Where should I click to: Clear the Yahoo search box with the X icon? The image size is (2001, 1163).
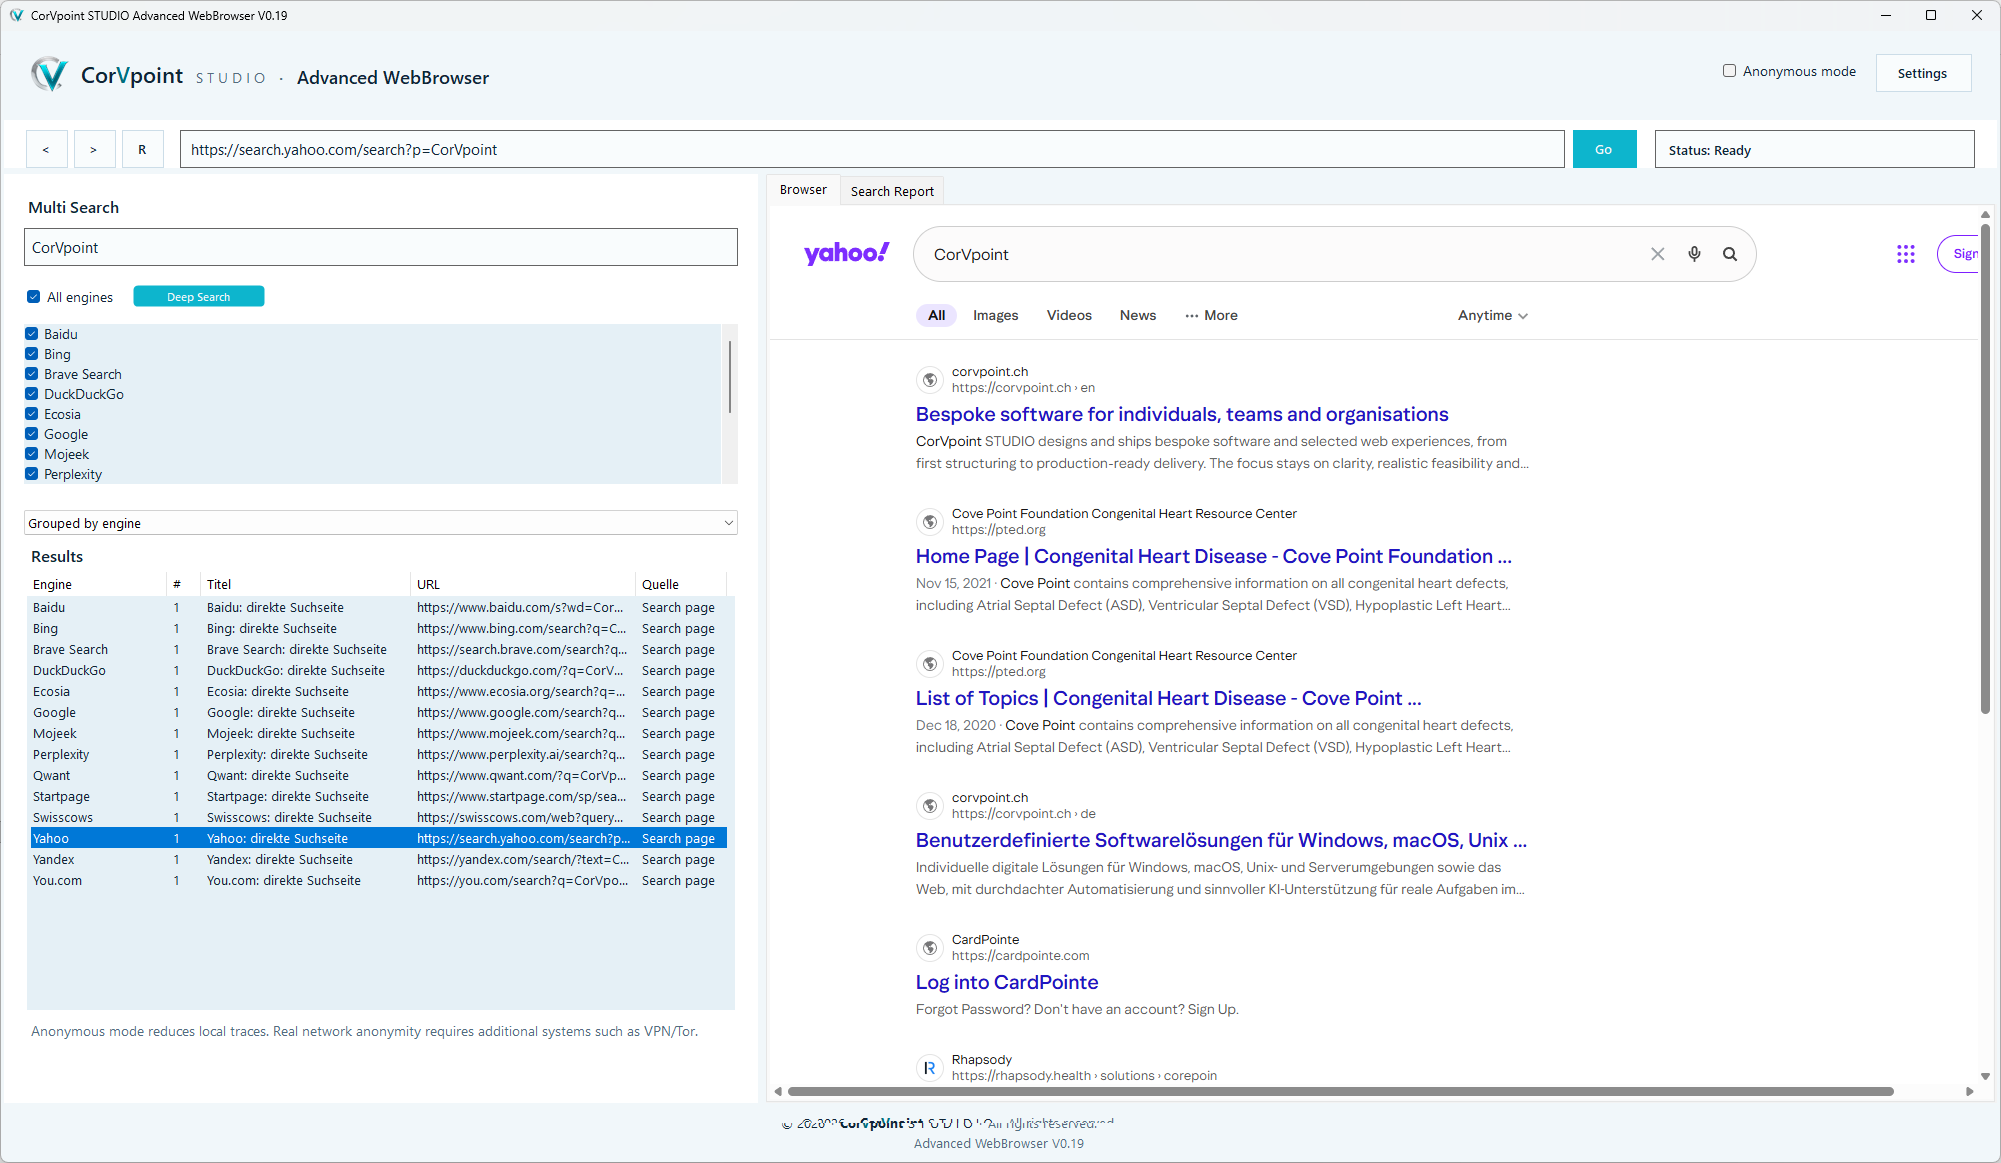tap(1657, 254)
